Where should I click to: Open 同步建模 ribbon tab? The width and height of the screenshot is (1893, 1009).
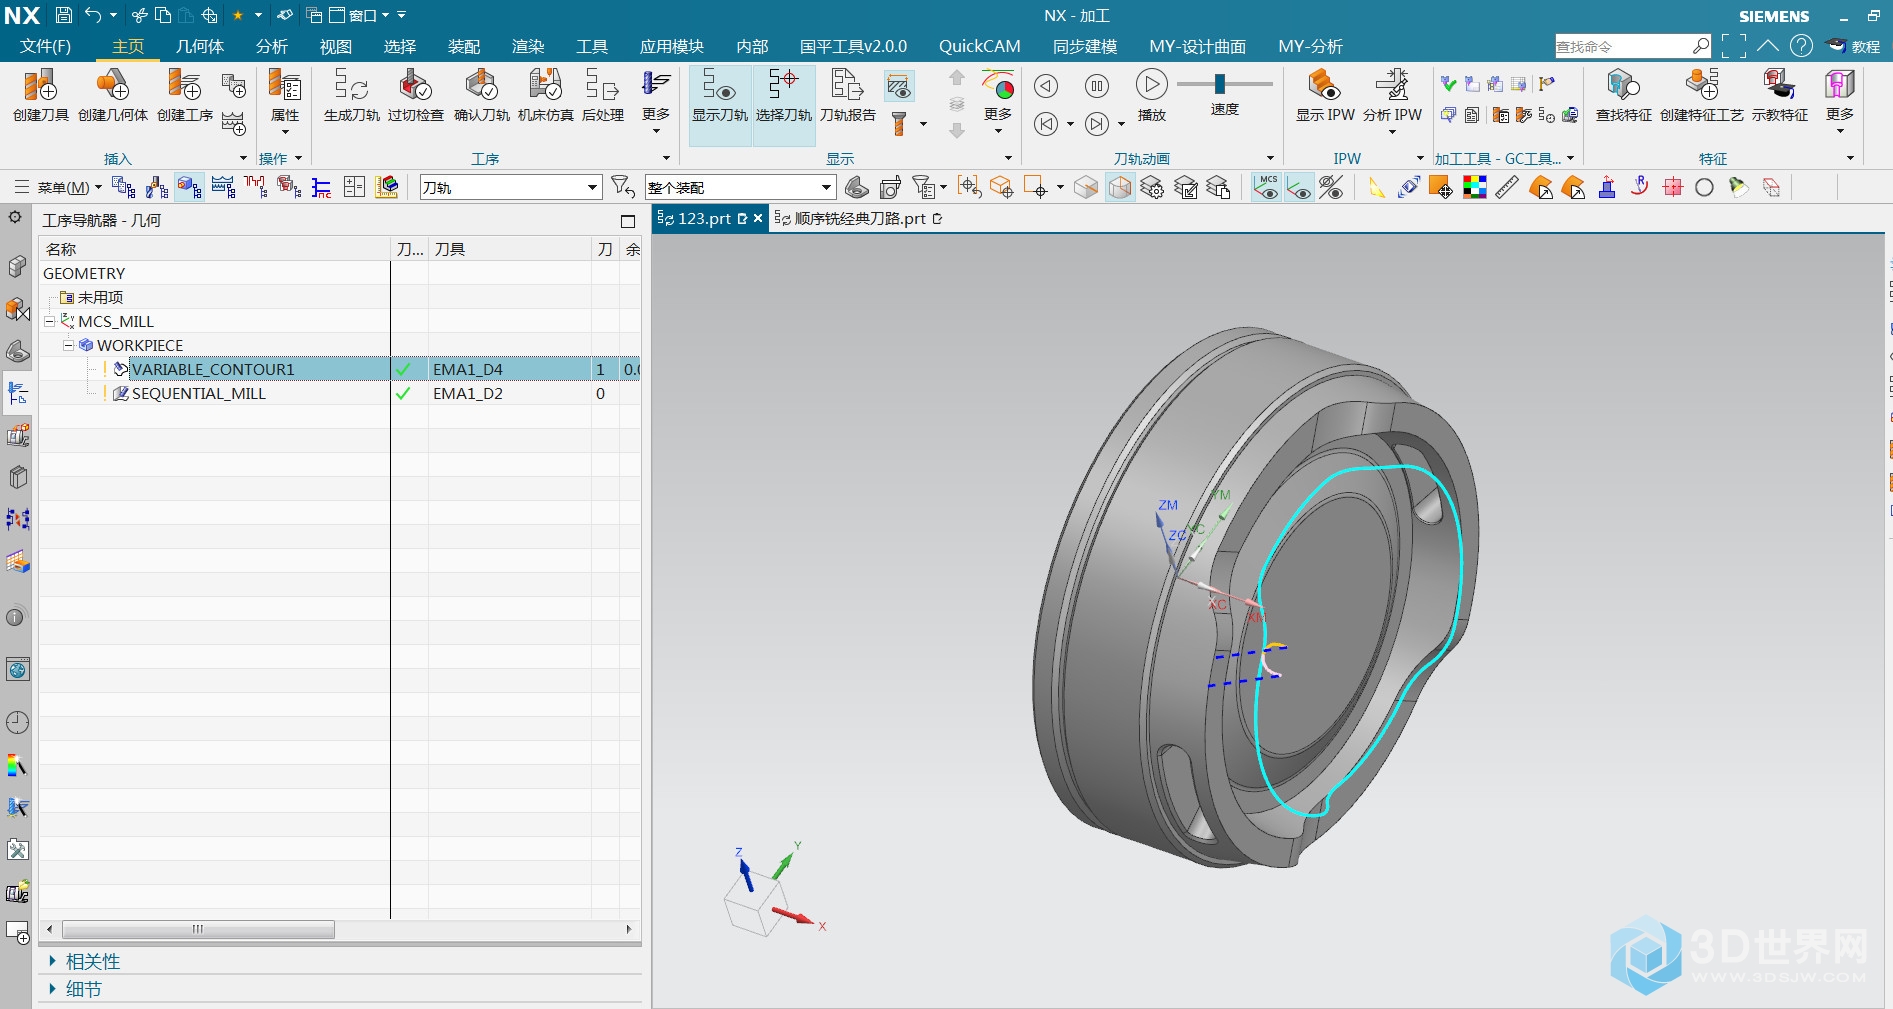[x=1085, y=47]
